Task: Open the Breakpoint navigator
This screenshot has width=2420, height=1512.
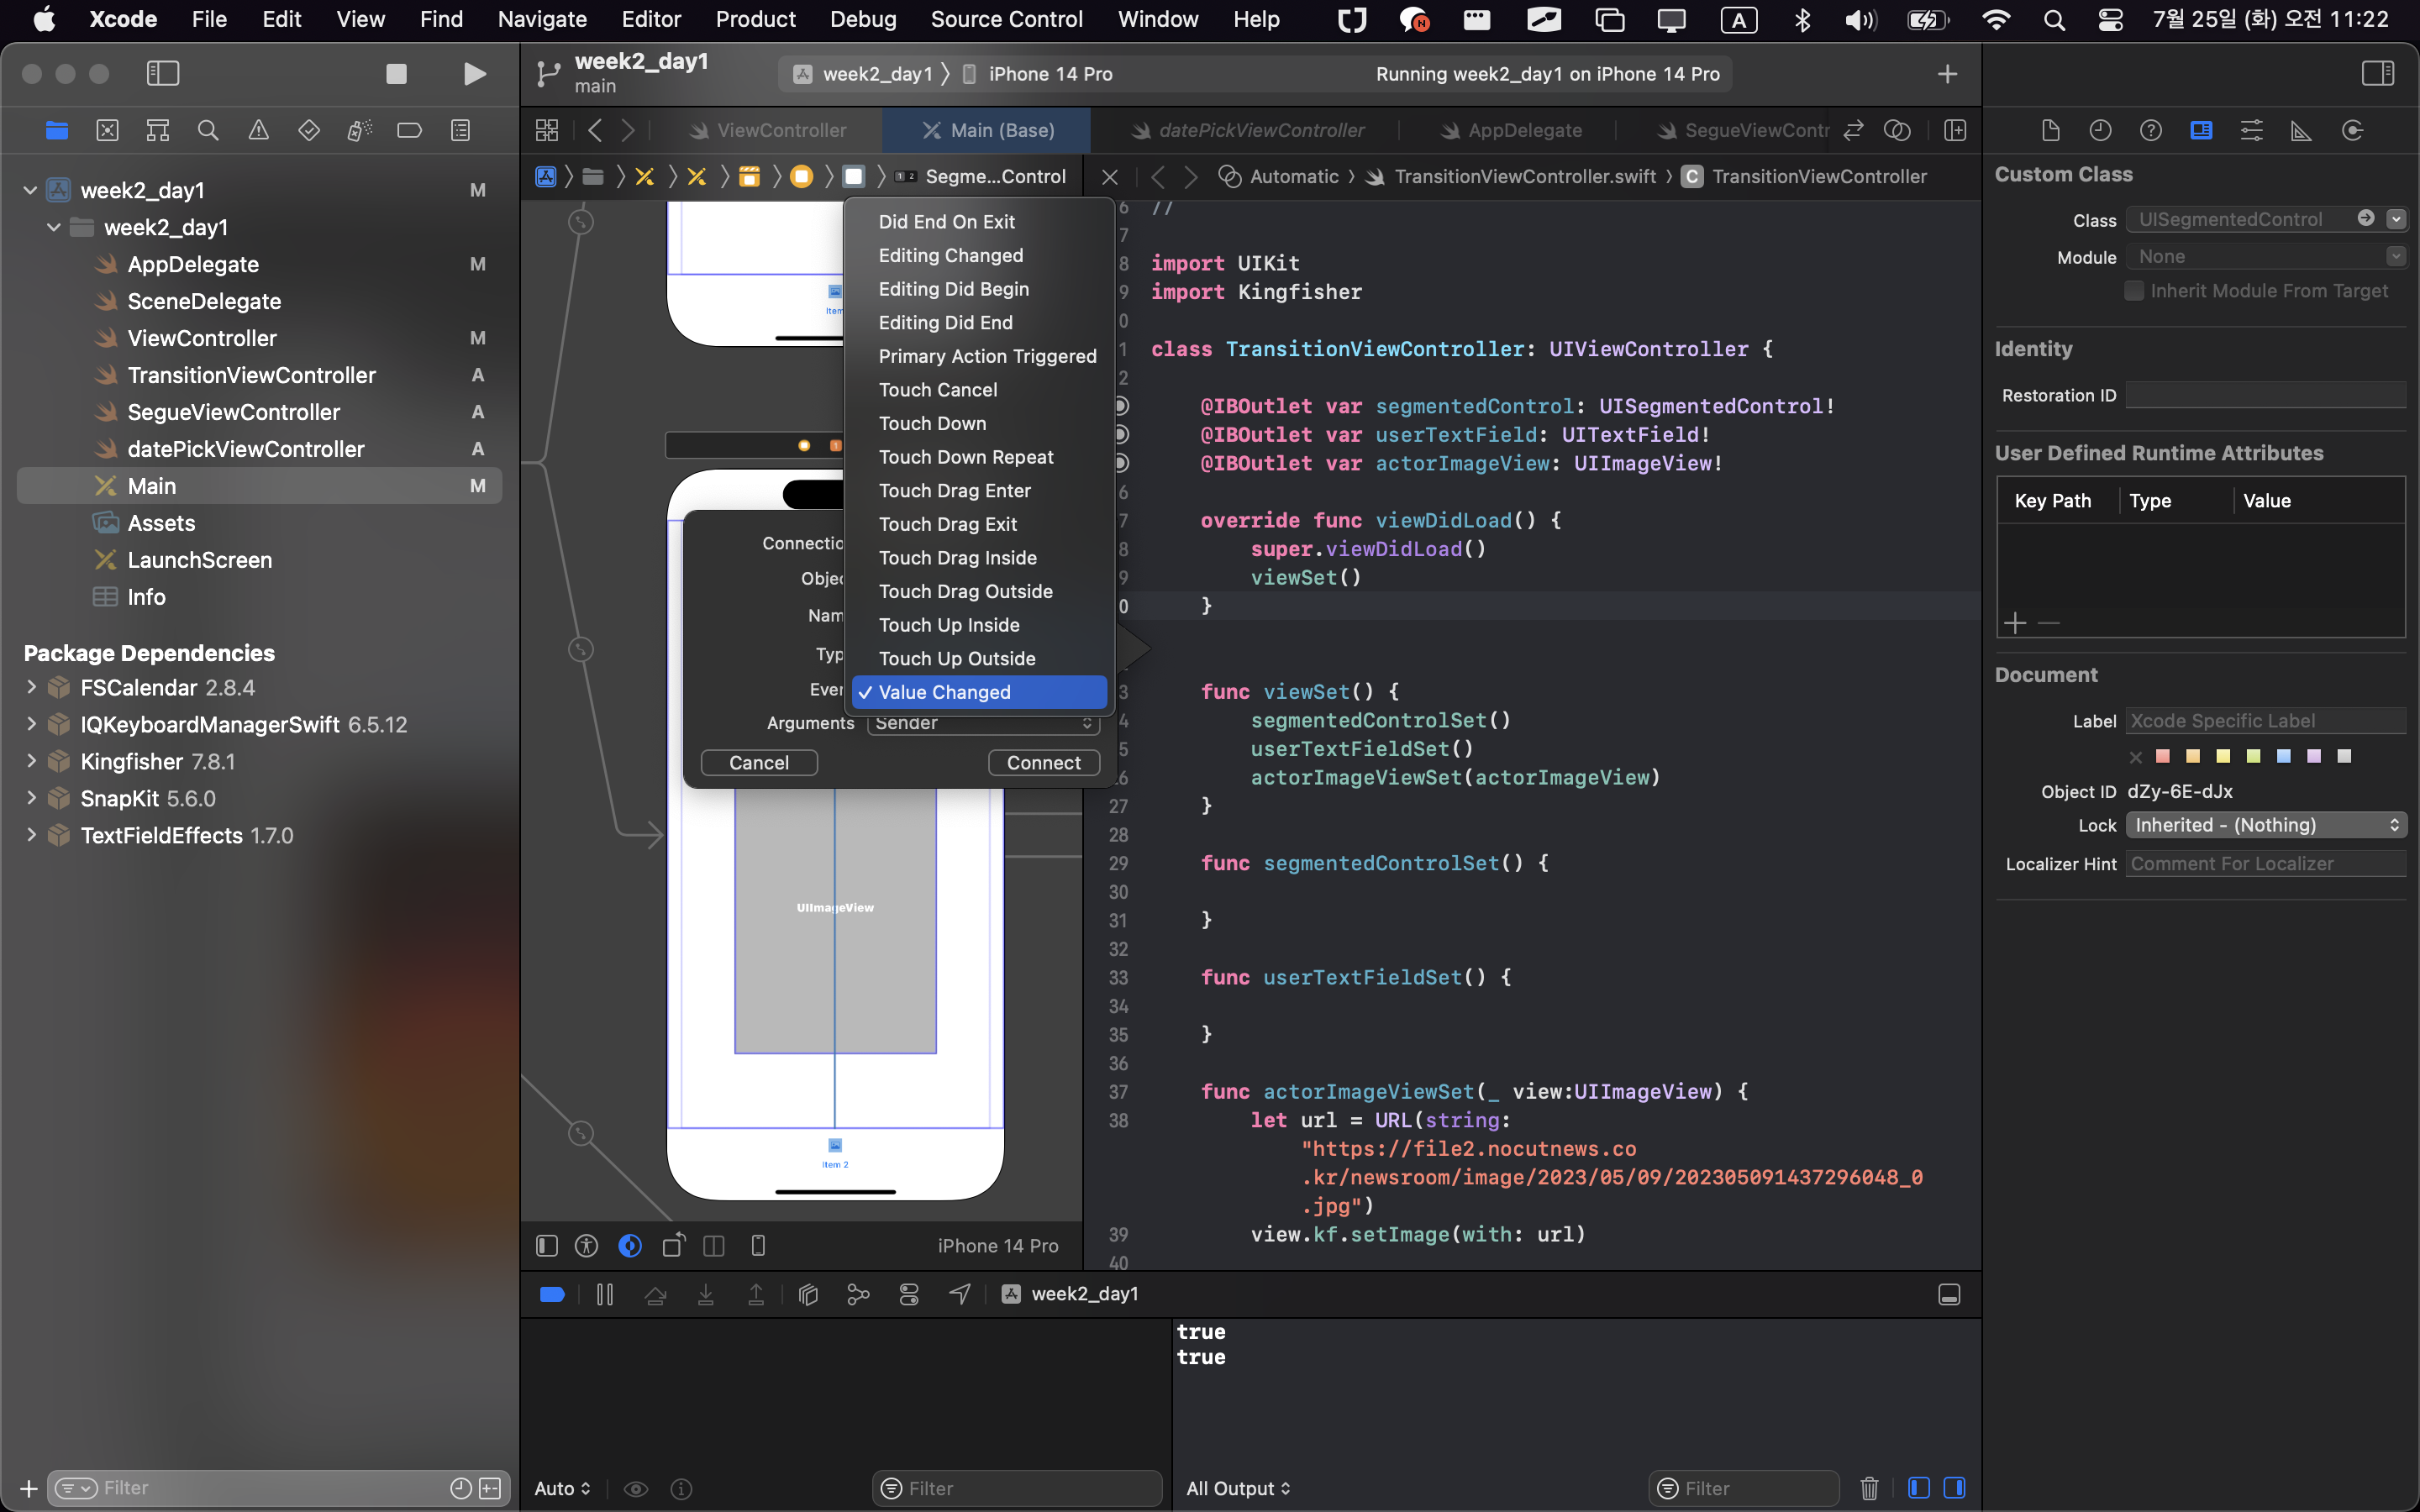Action: tap(409, 130)
